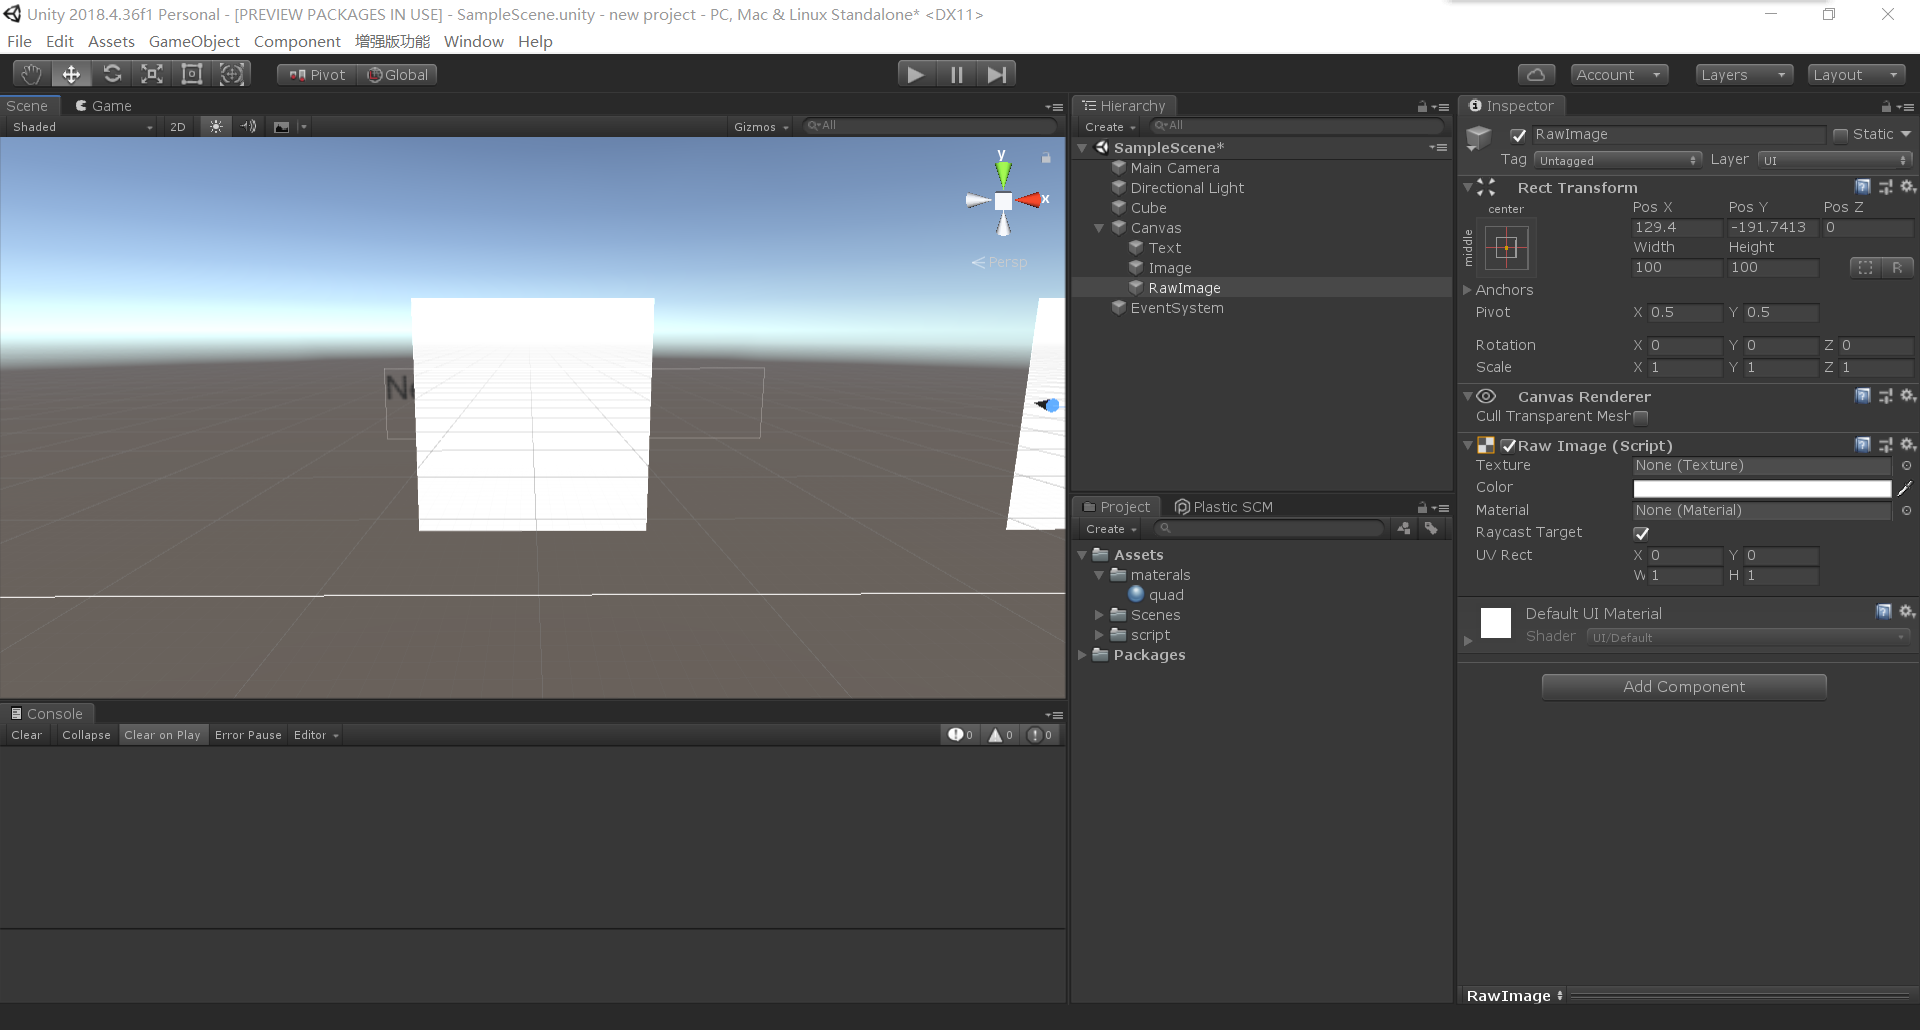Open Canvas Renderer preset selector
1920x1030 pixels.
click(1886, 396)
